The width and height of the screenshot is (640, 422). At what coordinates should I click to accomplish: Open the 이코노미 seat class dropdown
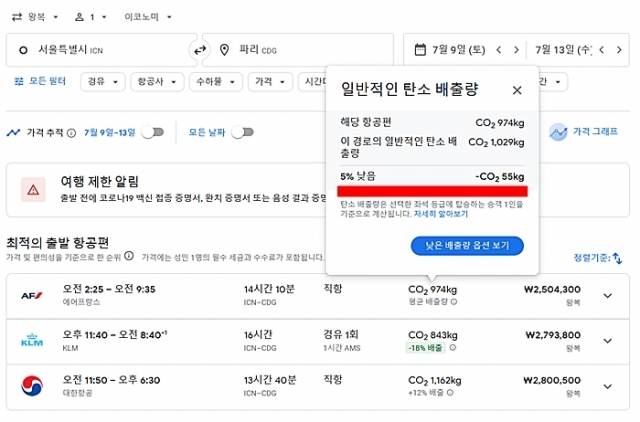[148, 17]
